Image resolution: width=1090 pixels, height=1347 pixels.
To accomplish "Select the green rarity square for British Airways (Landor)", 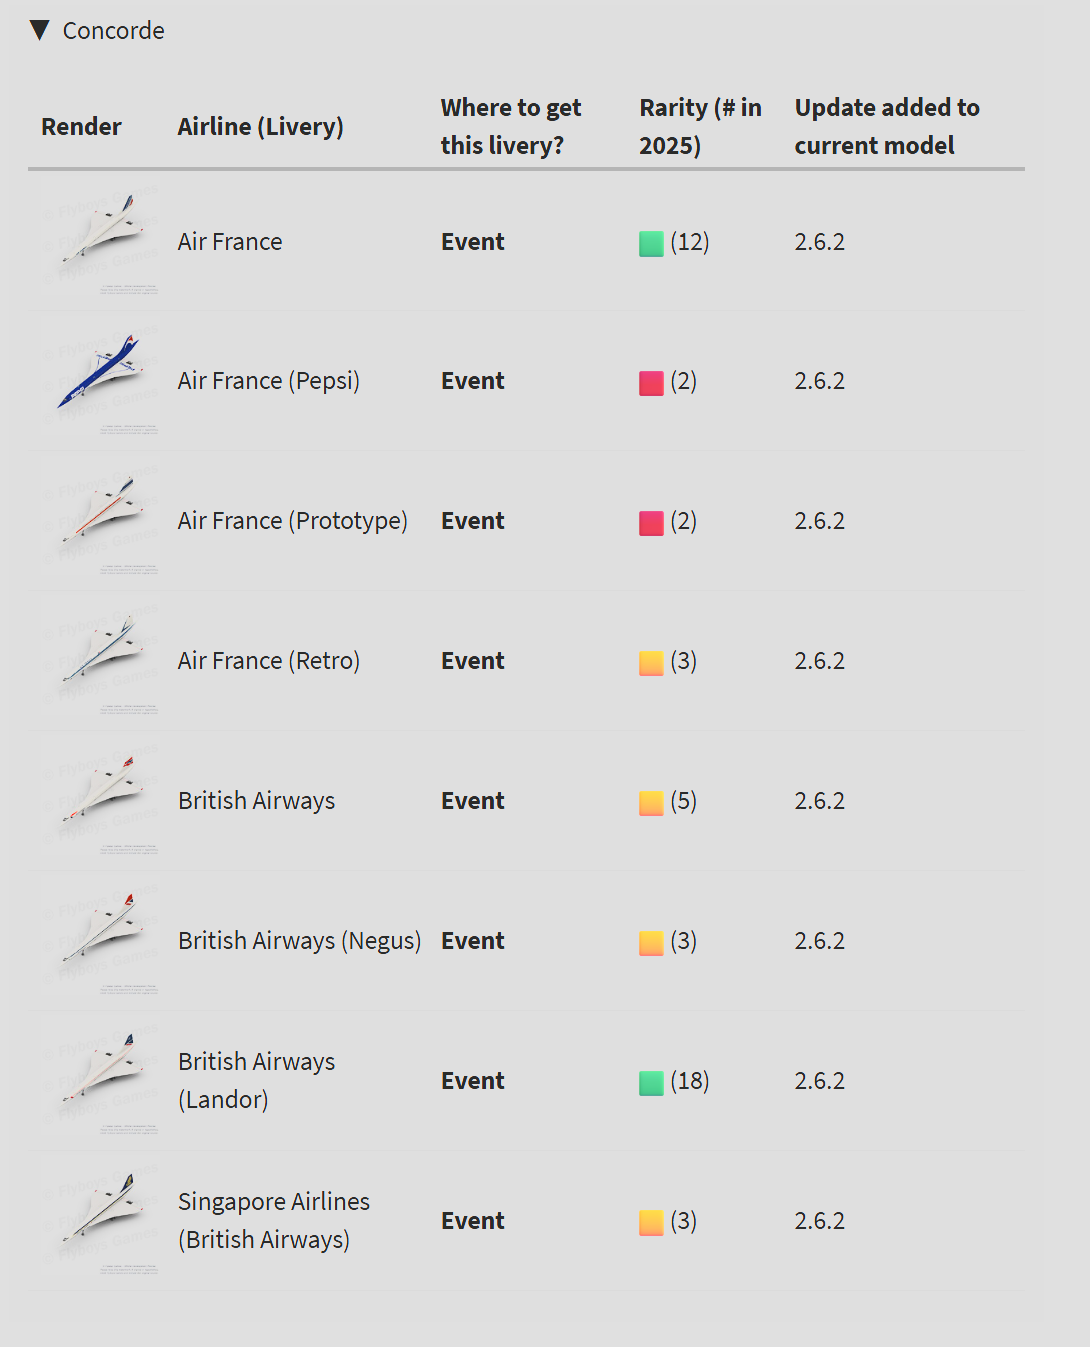I will [x=651, y=1083].
